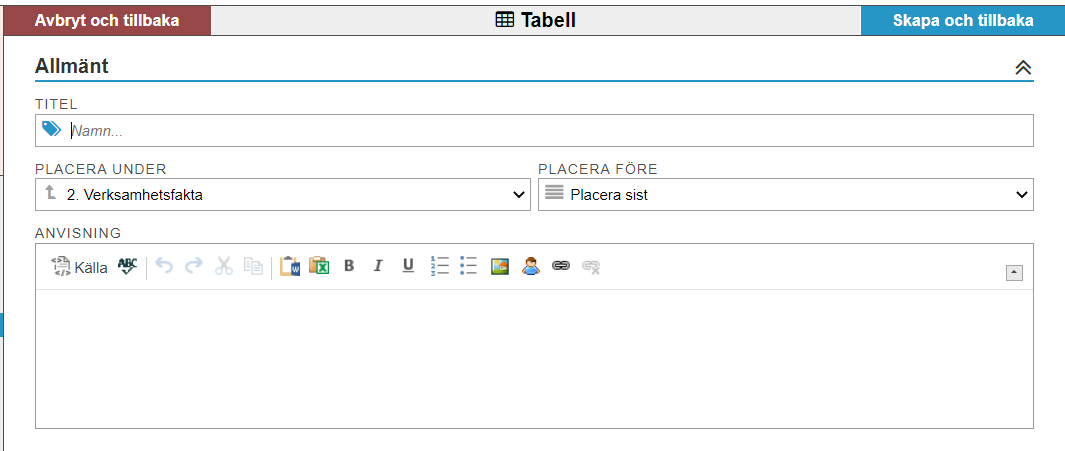Click the Titel name input field
The image size is (1065, 451).
pyautogui.click(x=548, y=131)
